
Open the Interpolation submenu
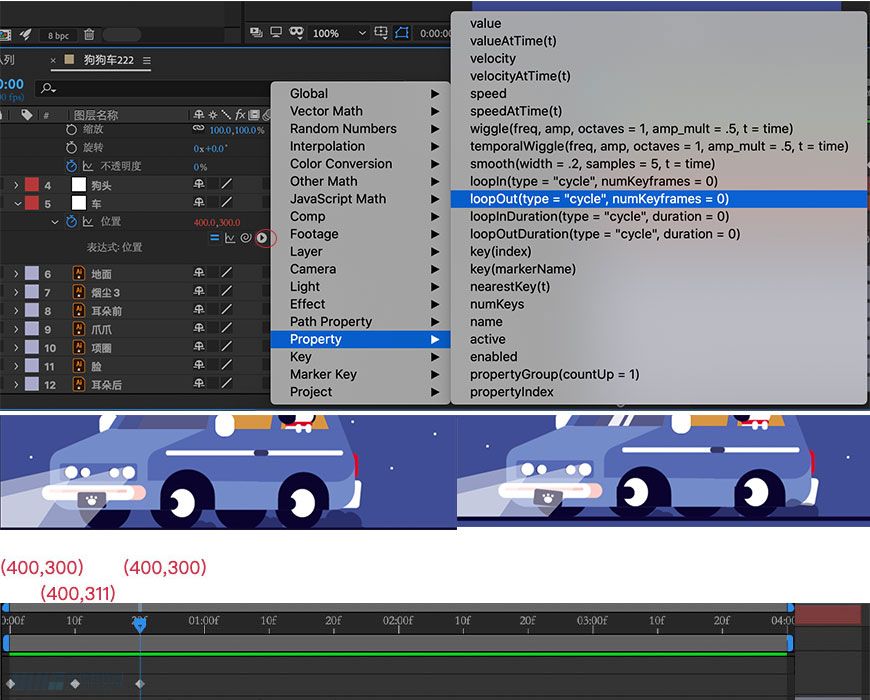(360, 146)
